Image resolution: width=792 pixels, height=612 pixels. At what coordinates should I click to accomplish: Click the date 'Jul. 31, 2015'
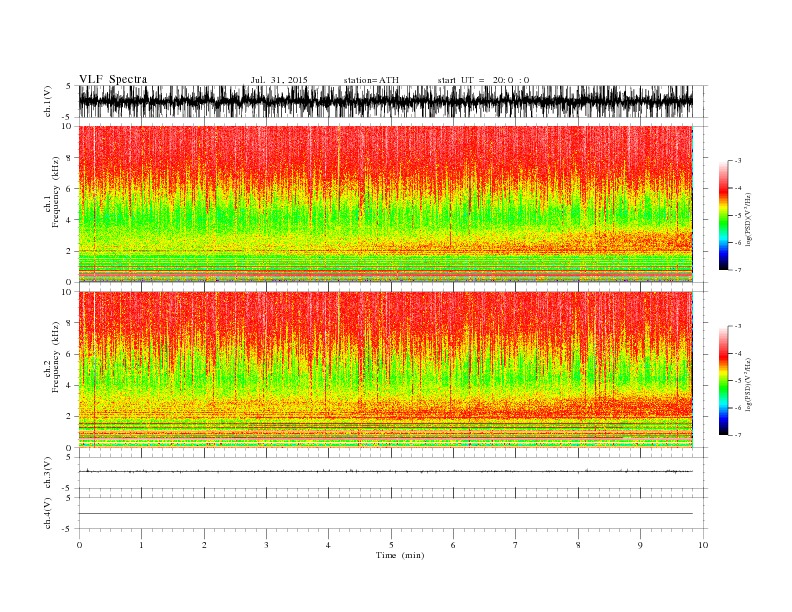coord(279,80)
